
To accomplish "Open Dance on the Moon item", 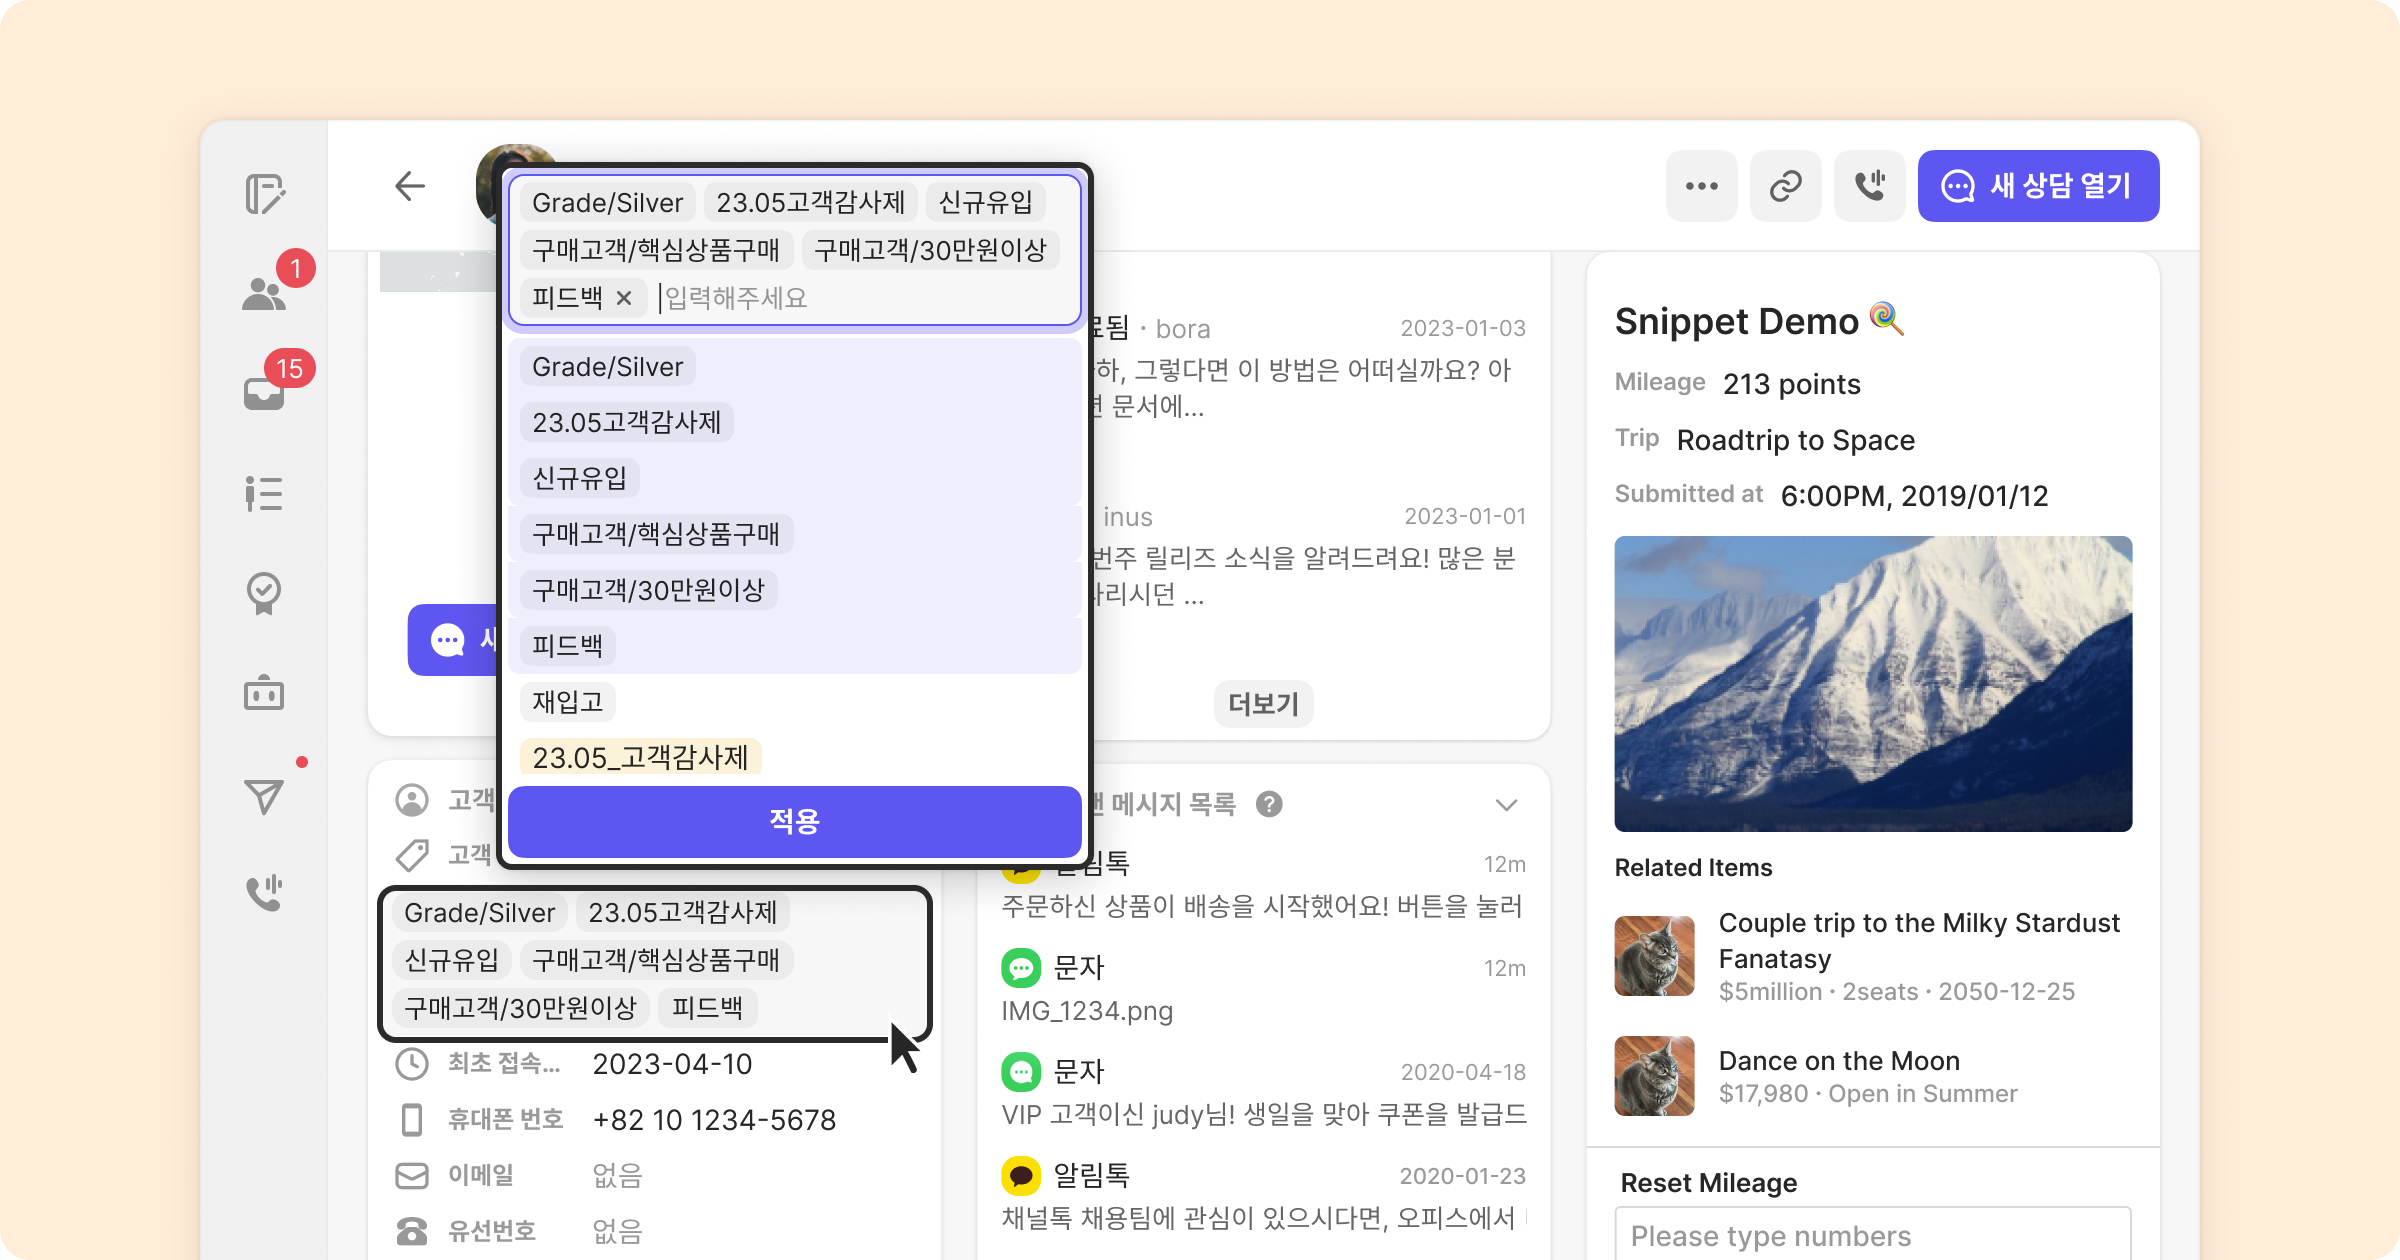I will [x=1838, y=1061].
